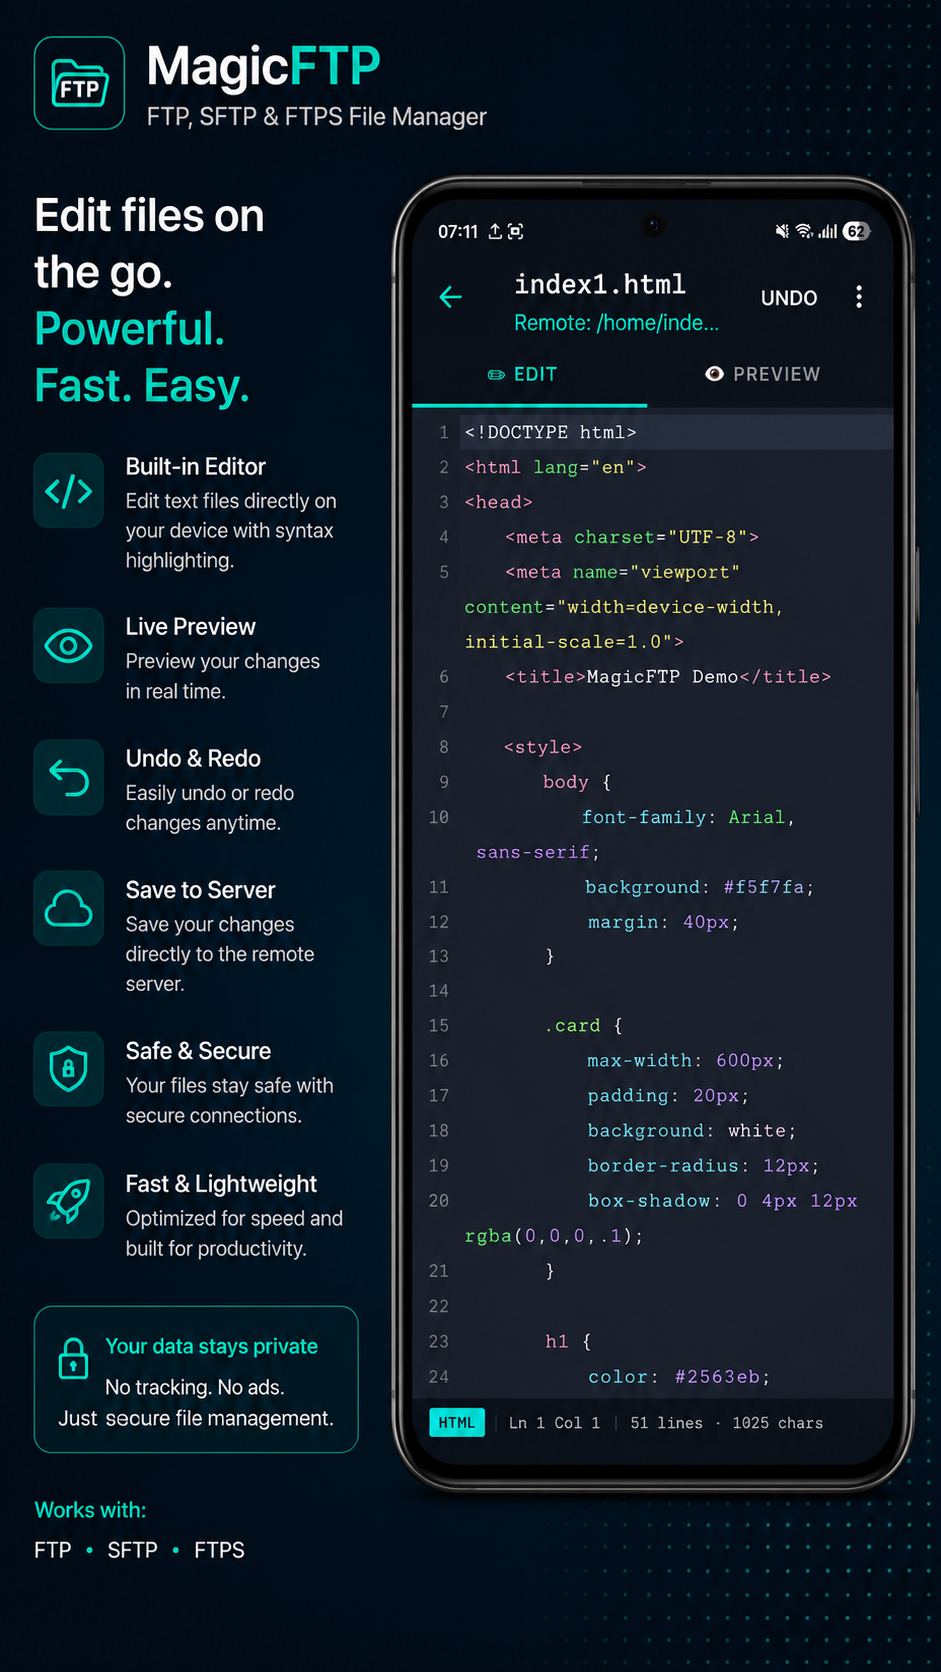941x1672 pixels.
Task: Click the Remote: /home/inde... path text
Action: 616,323
